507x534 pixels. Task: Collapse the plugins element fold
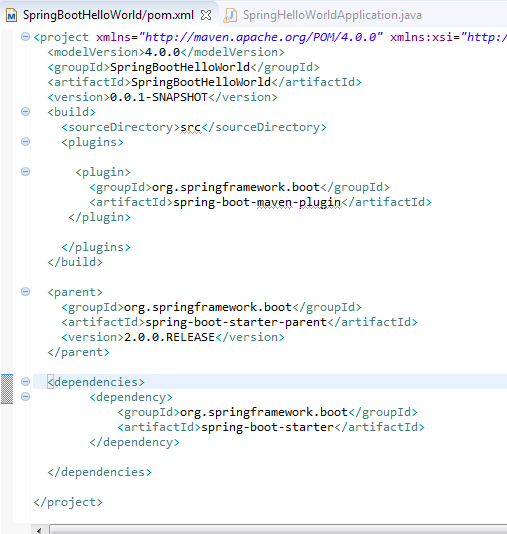pos(26,141)
